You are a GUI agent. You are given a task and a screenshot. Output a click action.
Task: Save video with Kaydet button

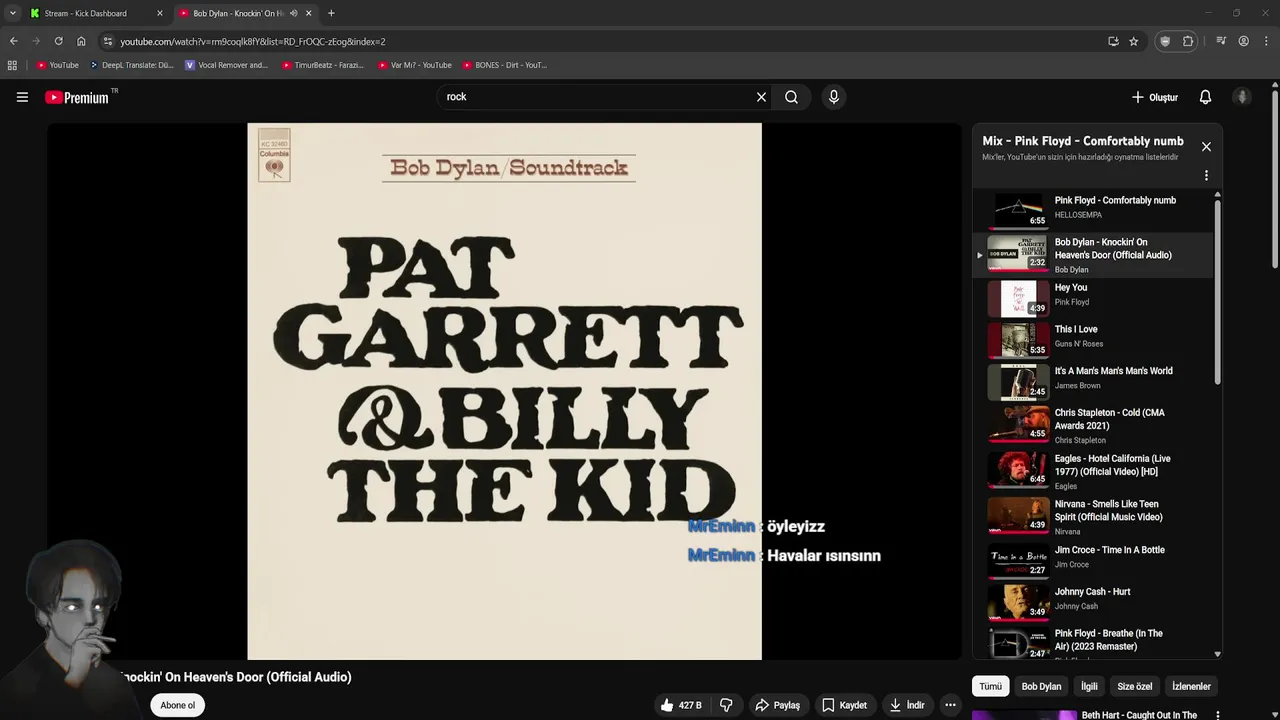[x=844, y=705]
